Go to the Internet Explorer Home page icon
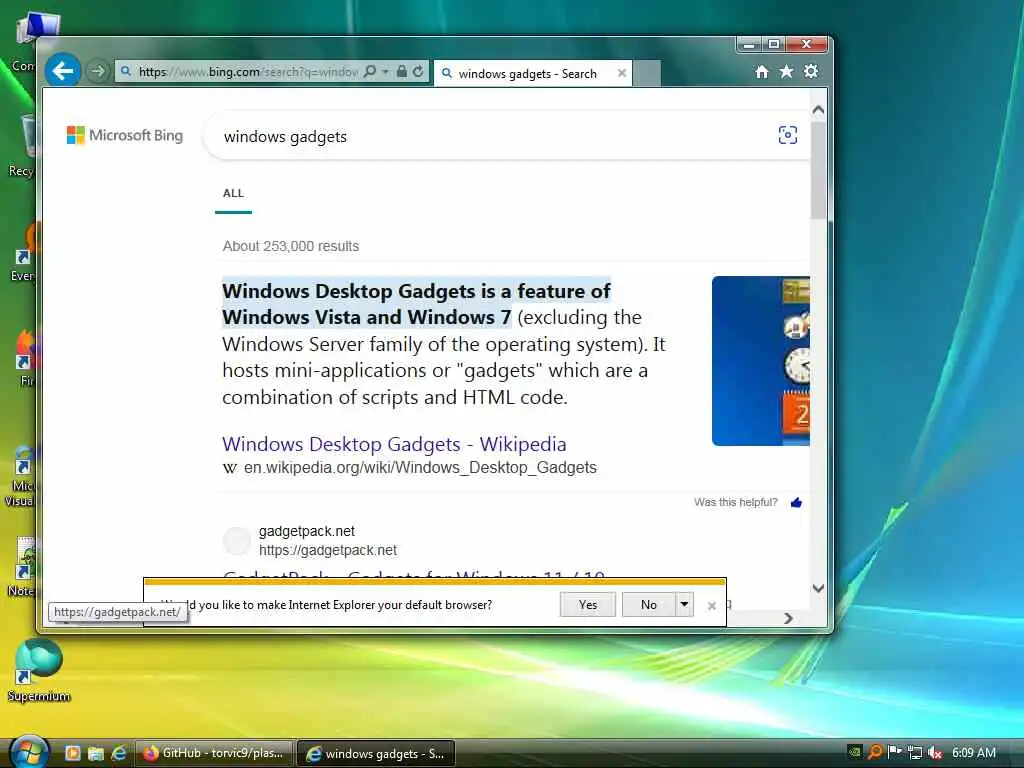The image size is (1024, 768). pyautogui.click(x=761, y=72)
